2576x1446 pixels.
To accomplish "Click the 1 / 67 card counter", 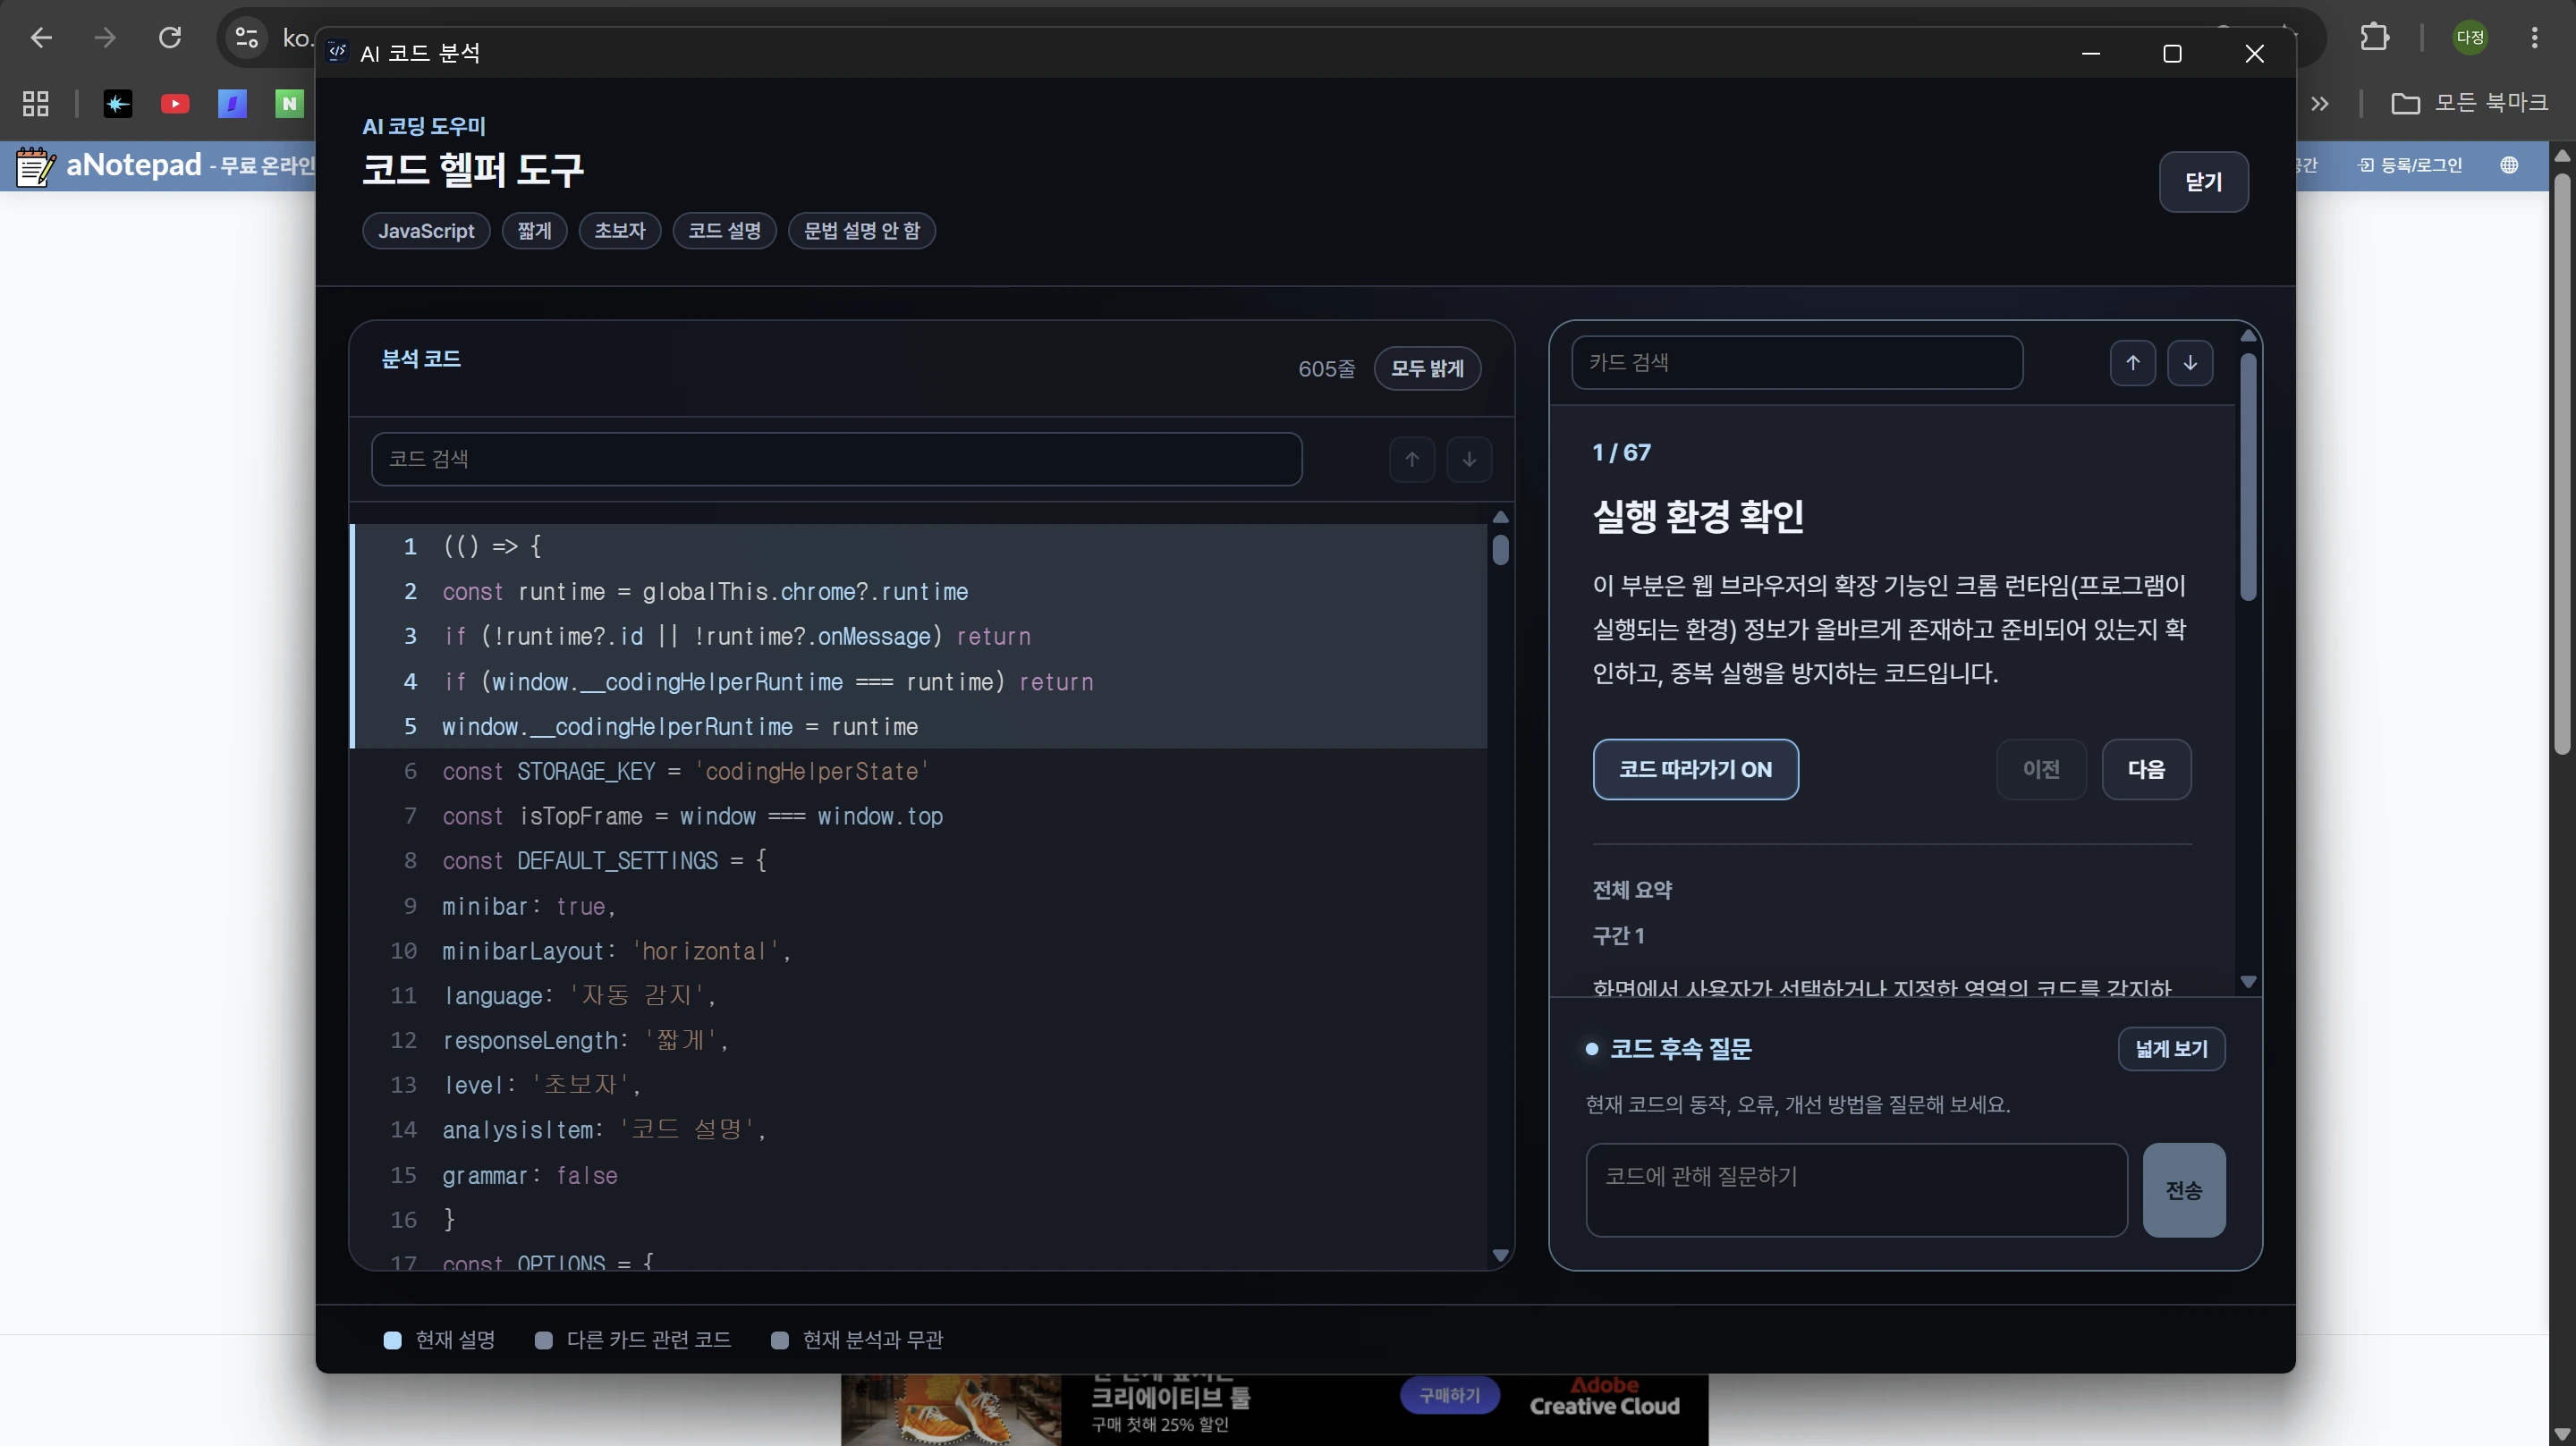I will [x=1622, y=453].
